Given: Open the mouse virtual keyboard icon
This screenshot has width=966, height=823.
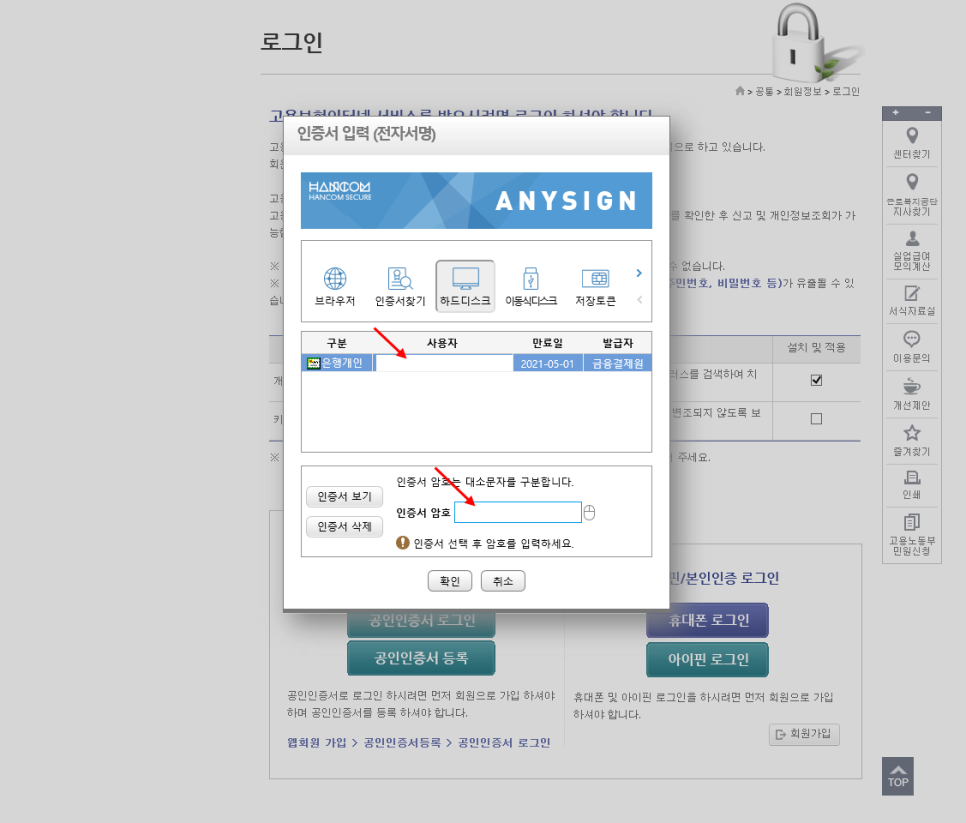Looking at the screenshot, I should point(589,513).
